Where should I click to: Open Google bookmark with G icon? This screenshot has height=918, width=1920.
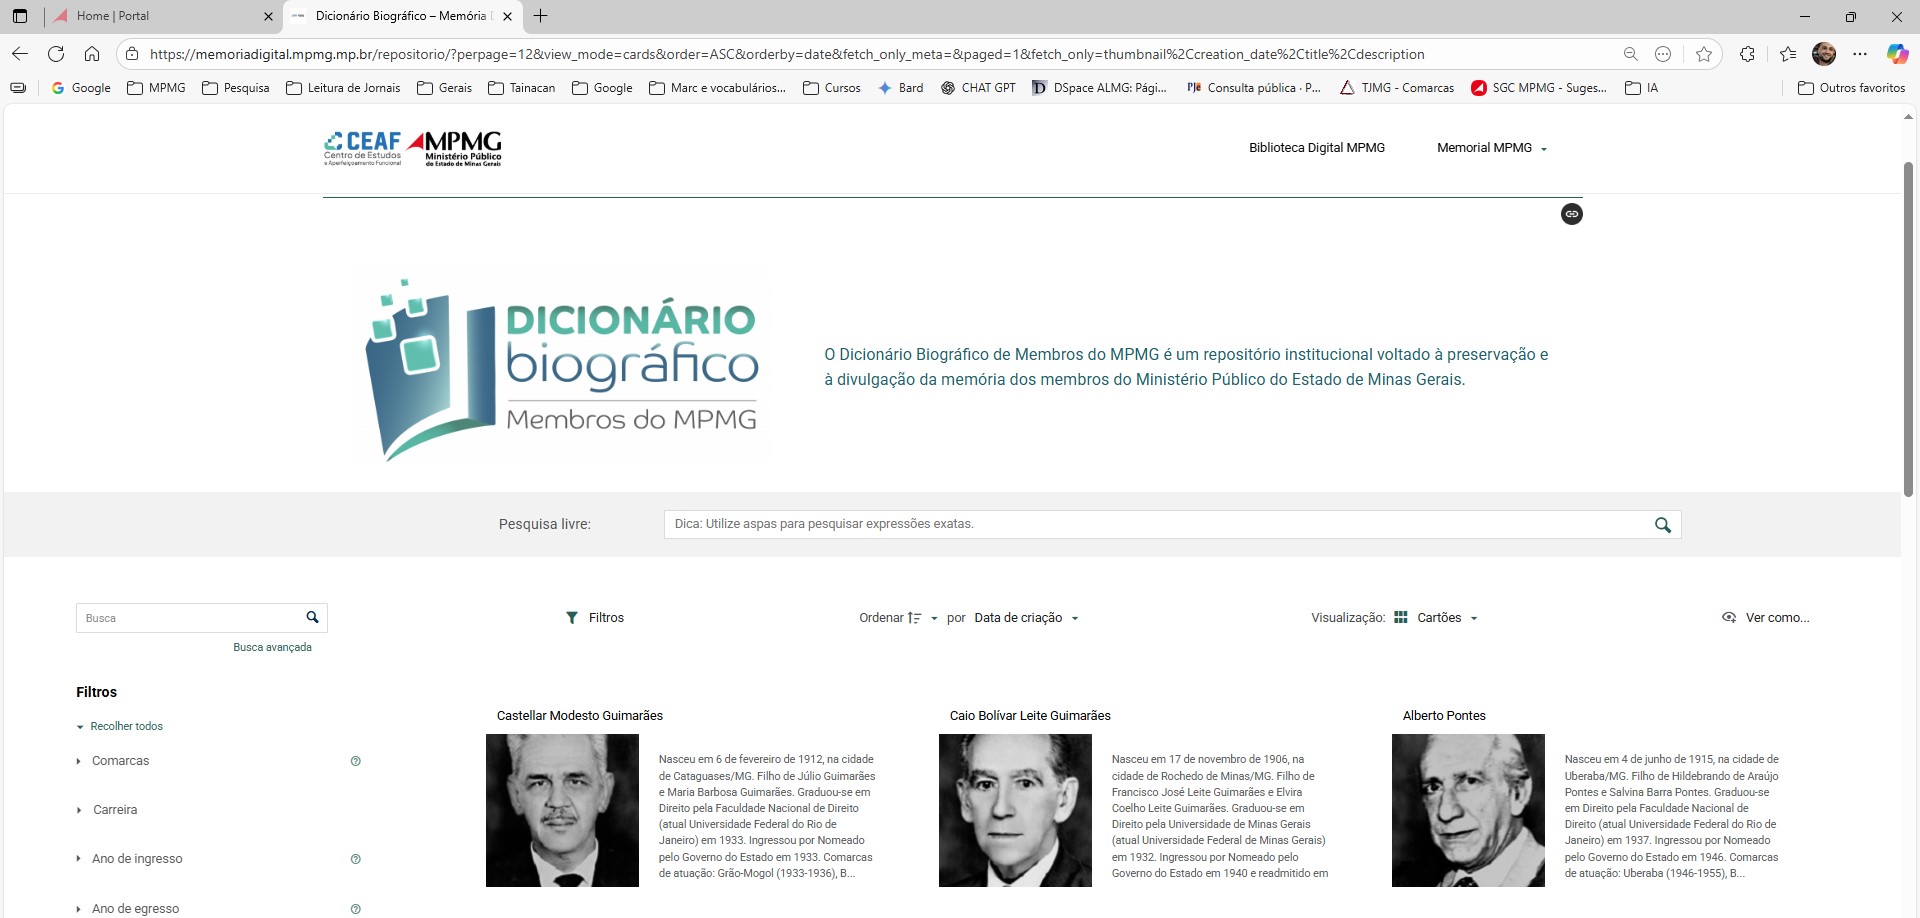pyautogui.click(x=81, y=88)
